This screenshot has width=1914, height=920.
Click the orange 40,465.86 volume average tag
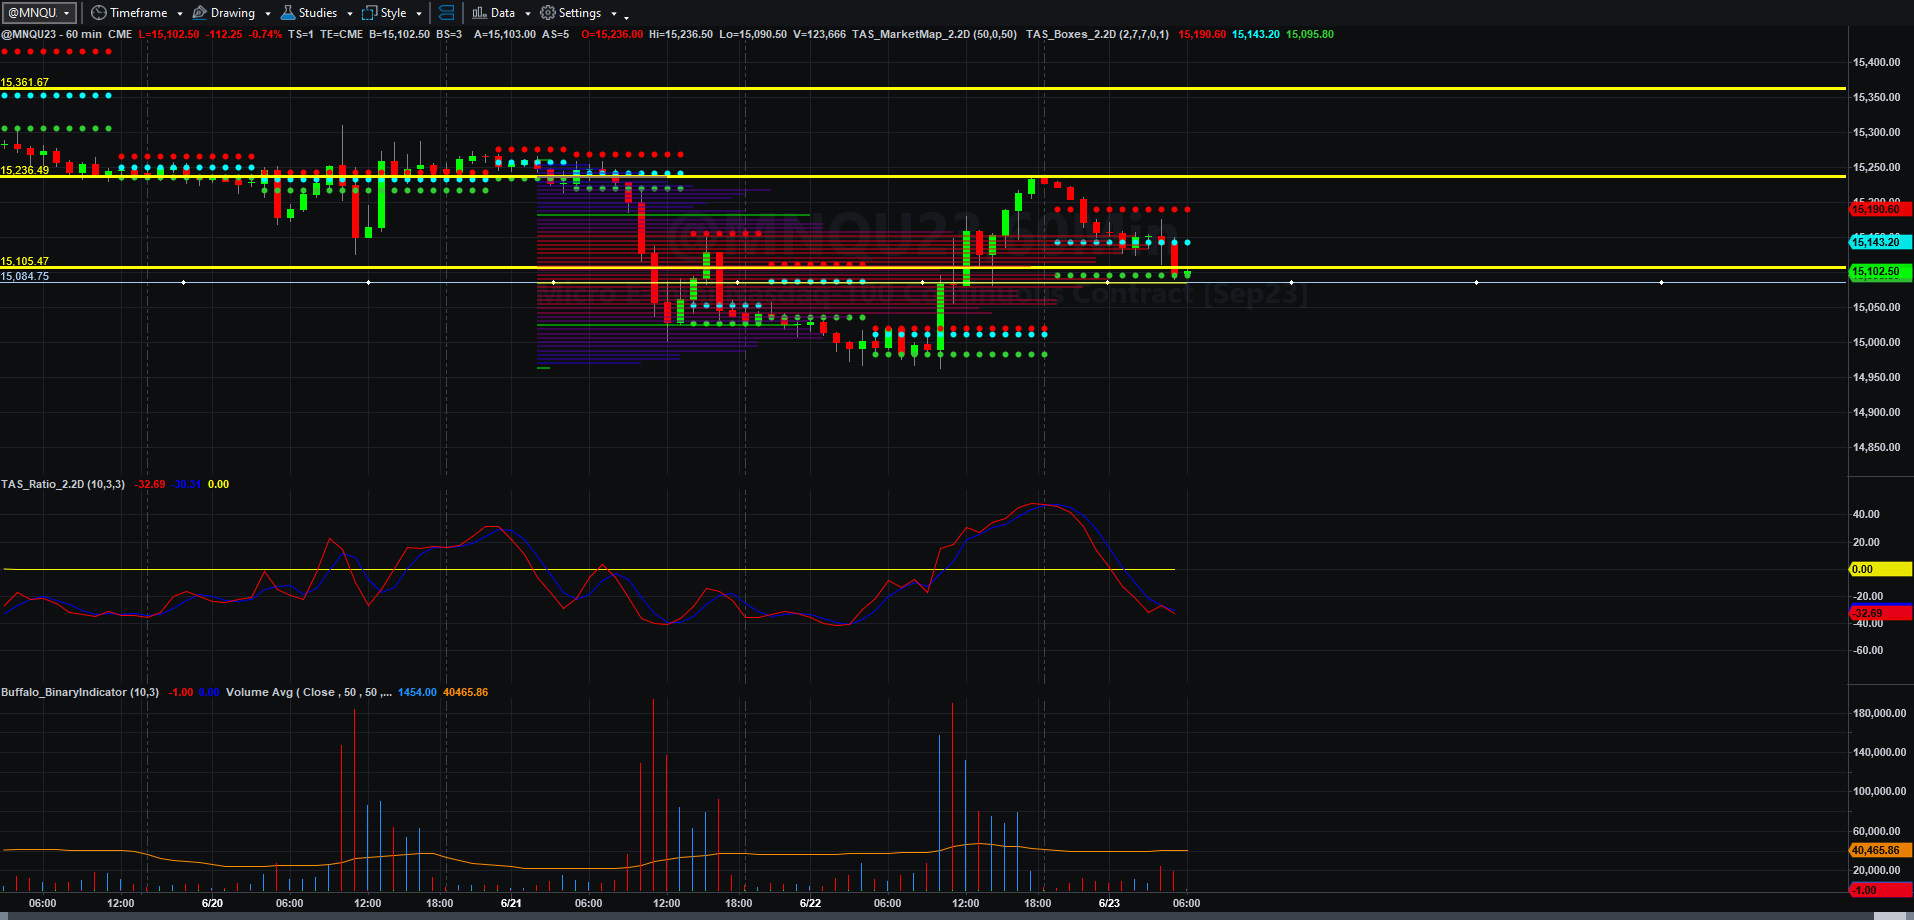pyautogui.click(x=1880, y=850)
